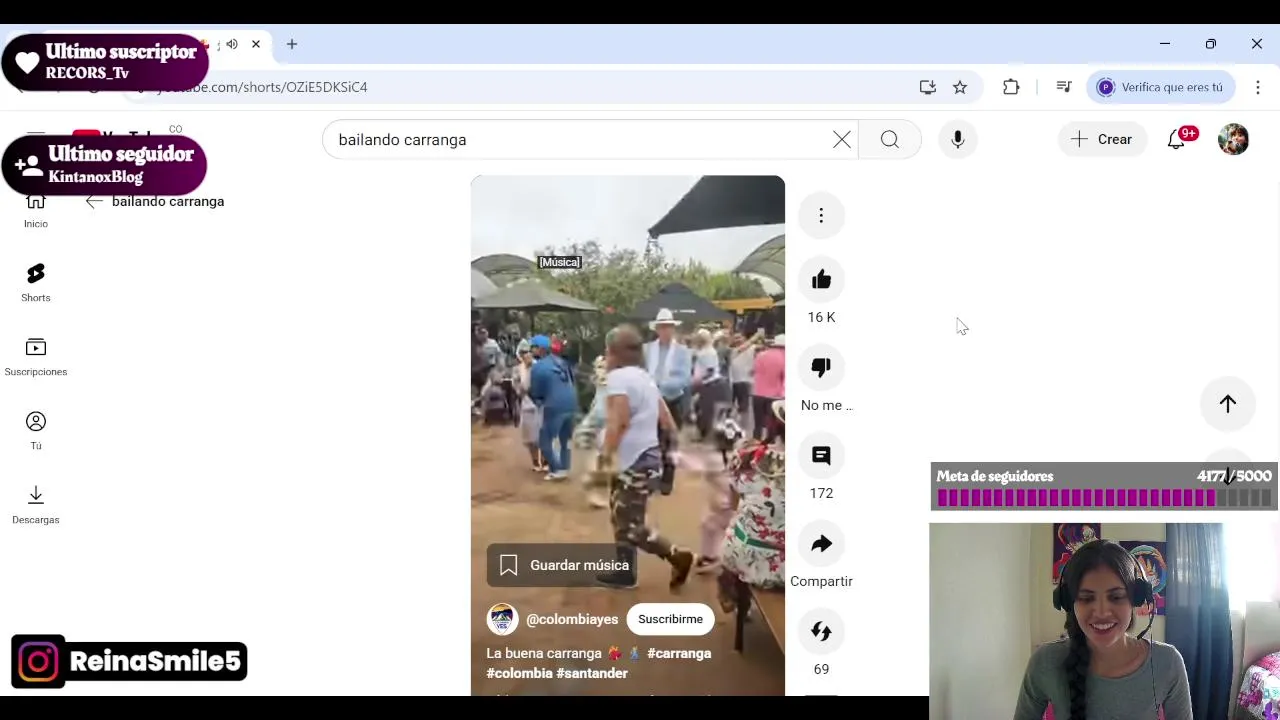This screenshot has width=1280, height=720.
Task: Close the current browser tab
Action: pos(256,45)
